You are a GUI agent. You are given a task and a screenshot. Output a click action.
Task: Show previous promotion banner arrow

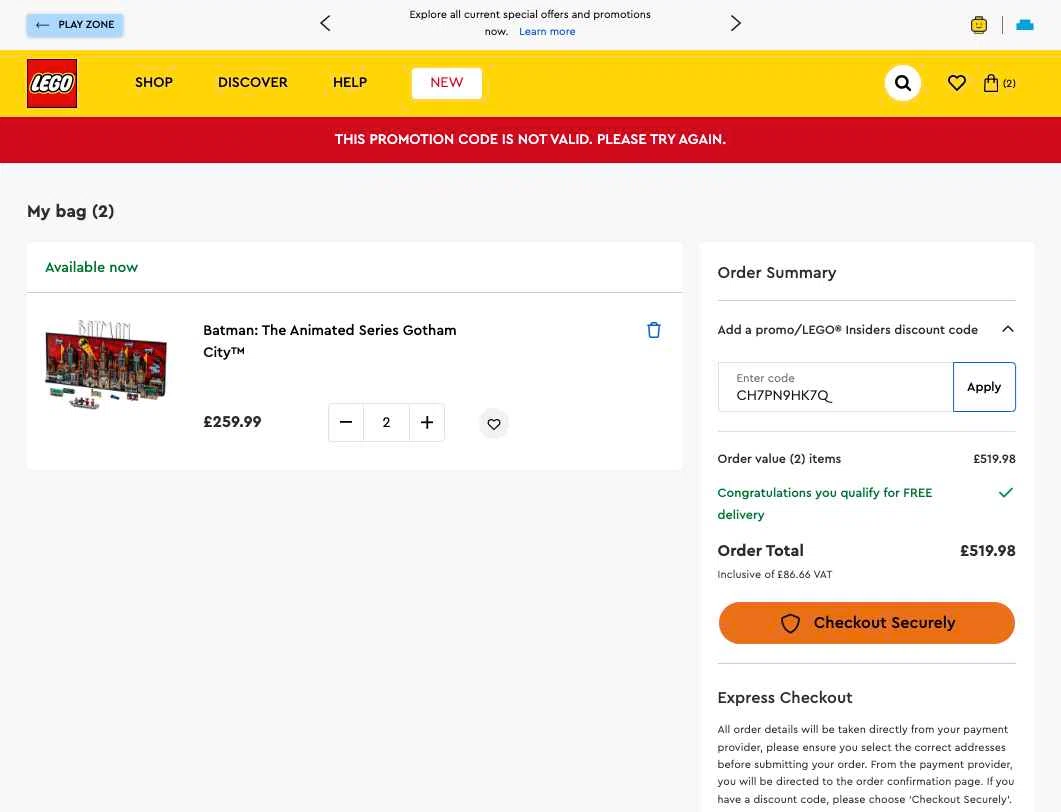click(325, 23)
